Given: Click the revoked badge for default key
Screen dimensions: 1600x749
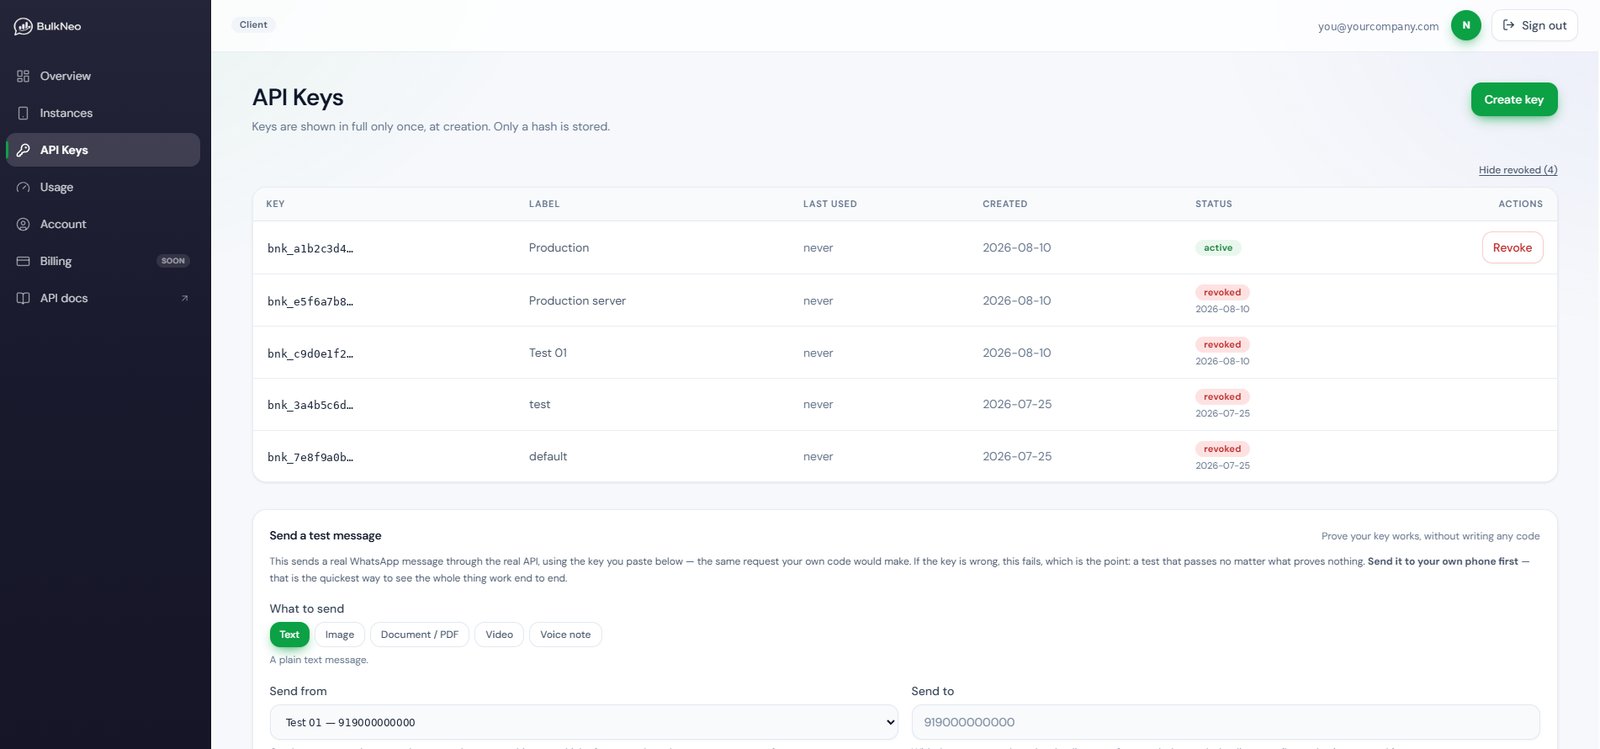Looking at the screenshot, I should (1222, 449).
